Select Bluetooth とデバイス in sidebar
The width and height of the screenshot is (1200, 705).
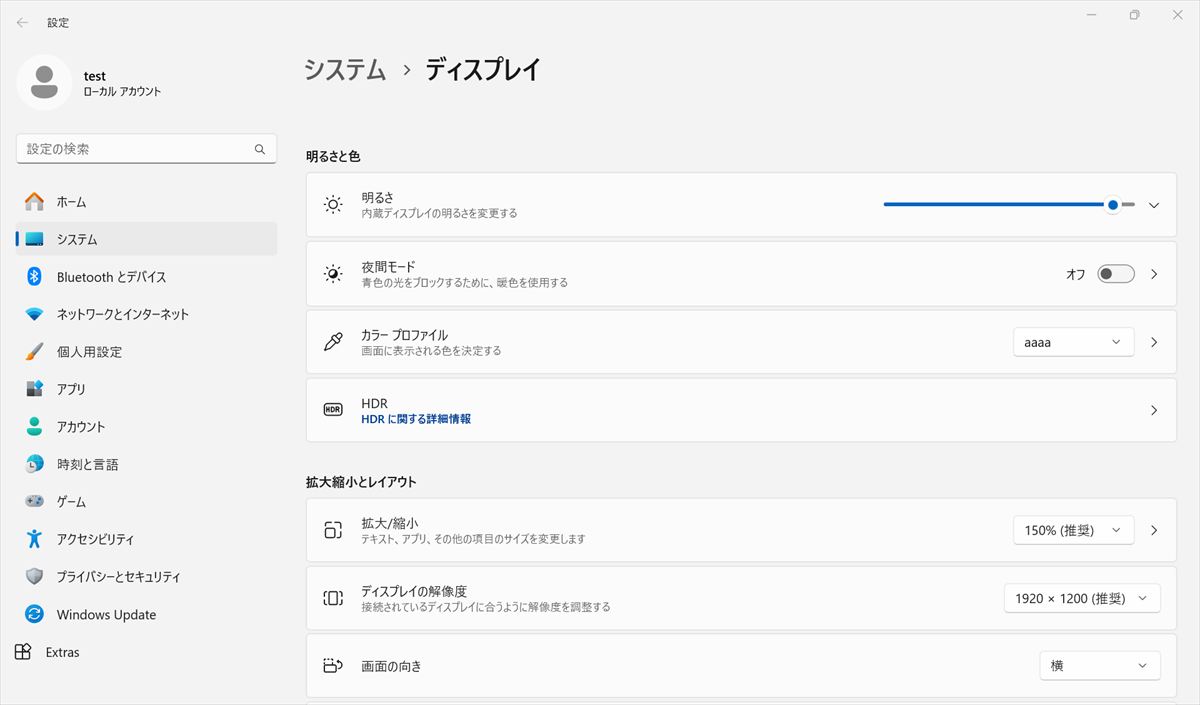coord(147,277)
